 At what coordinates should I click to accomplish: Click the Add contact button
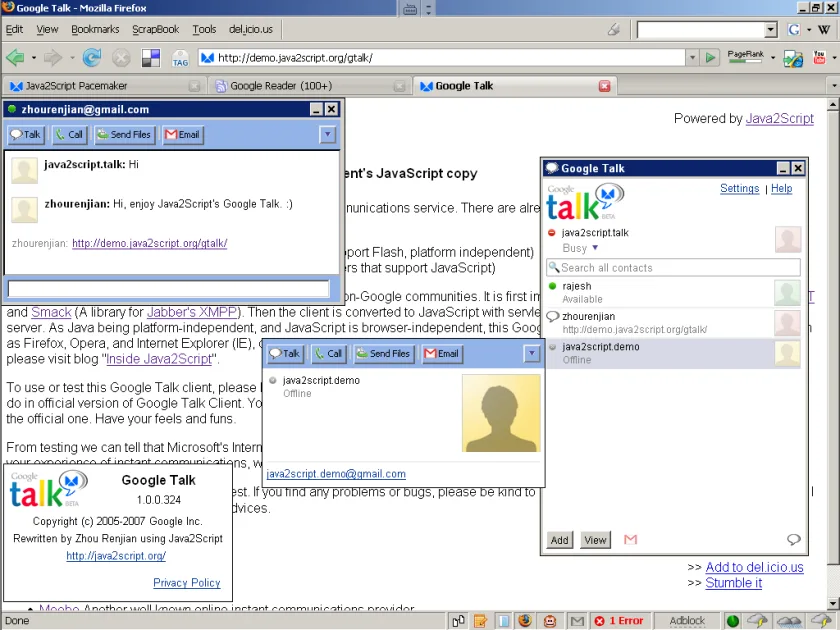pyautogui.click(x=560, y=539)
